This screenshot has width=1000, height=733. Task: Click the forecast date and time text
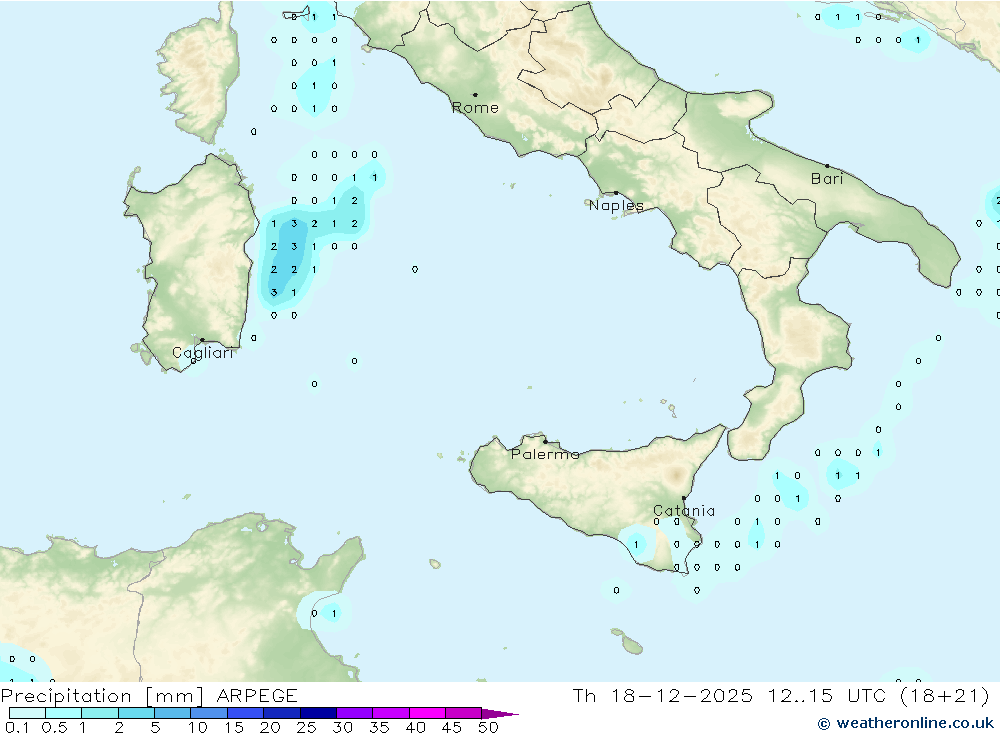click(780, 695)
